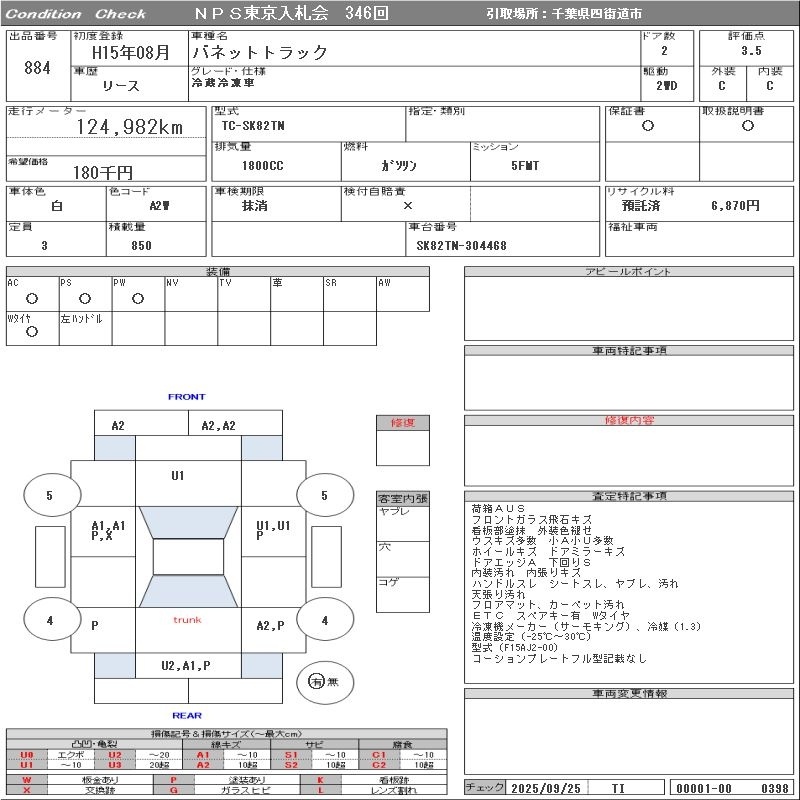This screenshot has height=800, width=800.
Task: Check the PW equipment circle
Action: point(137,298)
